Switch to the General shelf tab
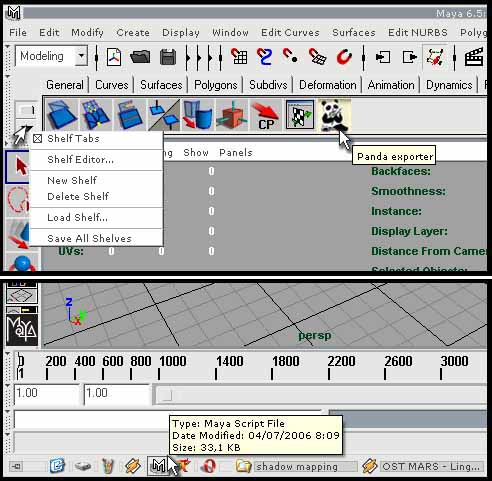 click(65, 85)
